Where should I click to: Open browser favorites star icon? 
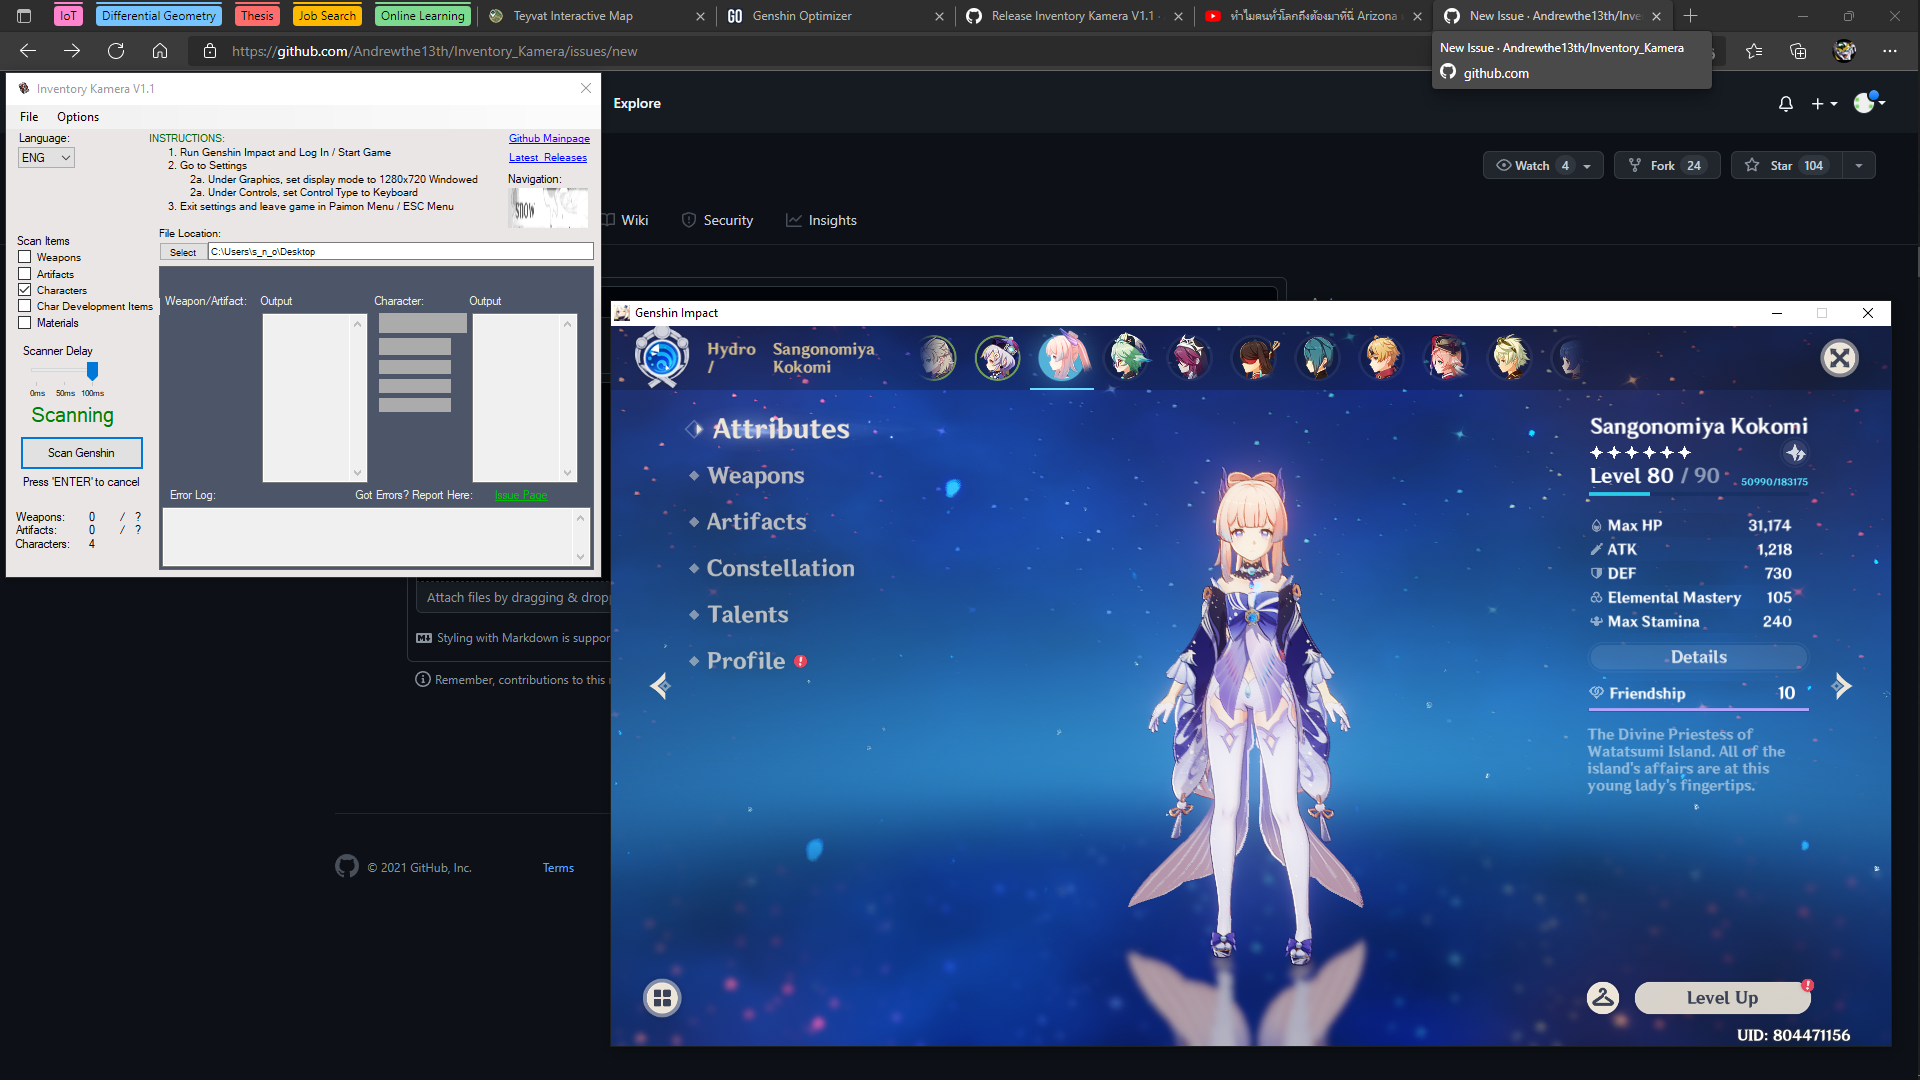[1754, 51]
